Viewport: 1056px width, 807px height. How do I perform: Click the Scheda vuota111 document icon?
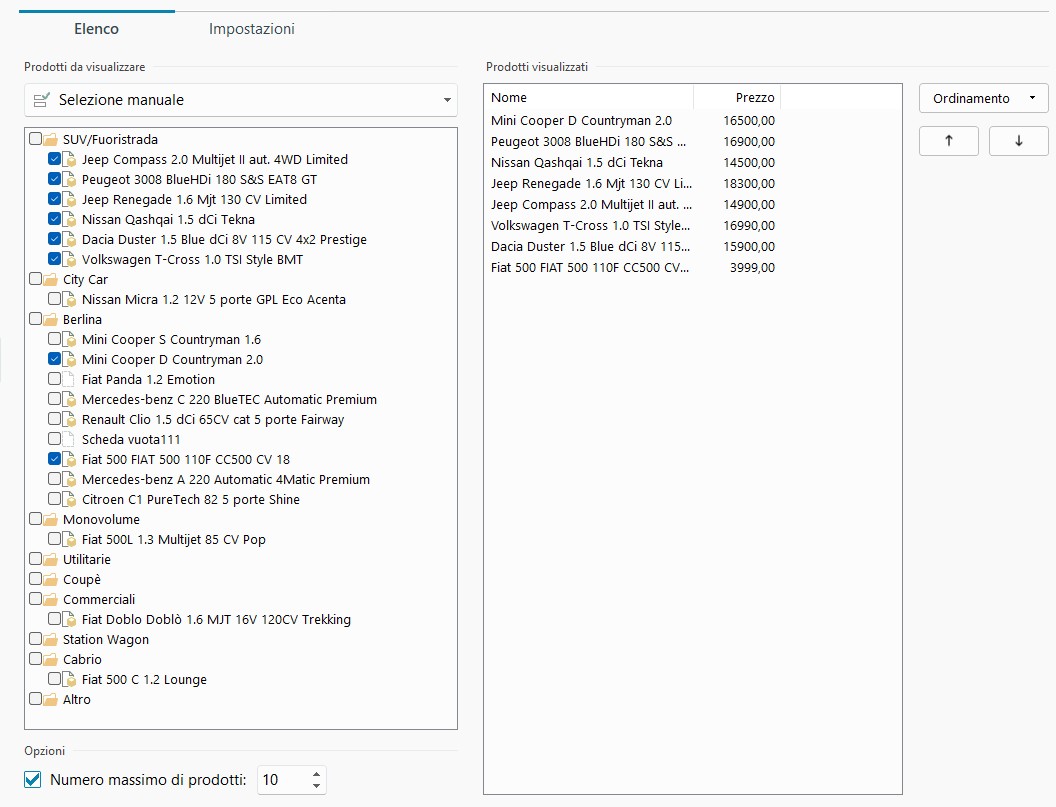(x=69, y=439)
